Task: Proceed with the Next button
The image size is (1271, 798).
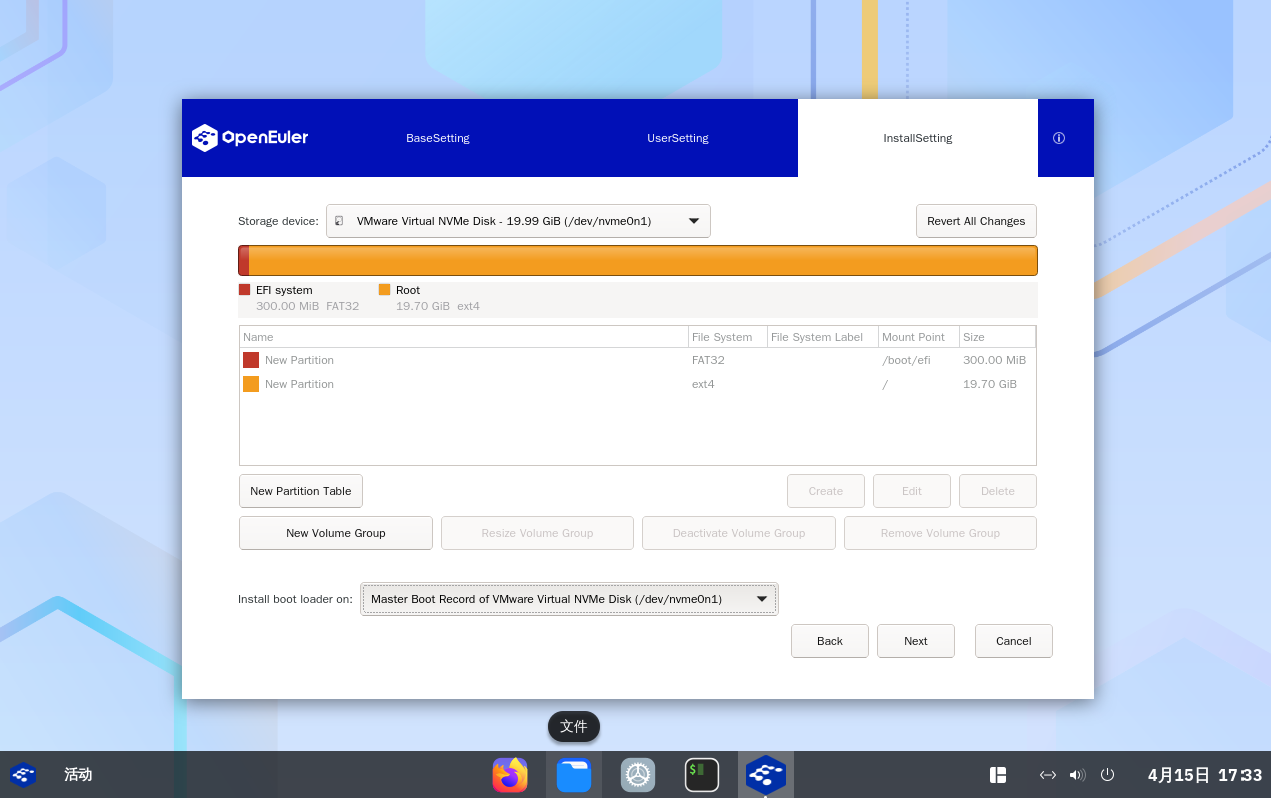Action: (x=916, y=641)
